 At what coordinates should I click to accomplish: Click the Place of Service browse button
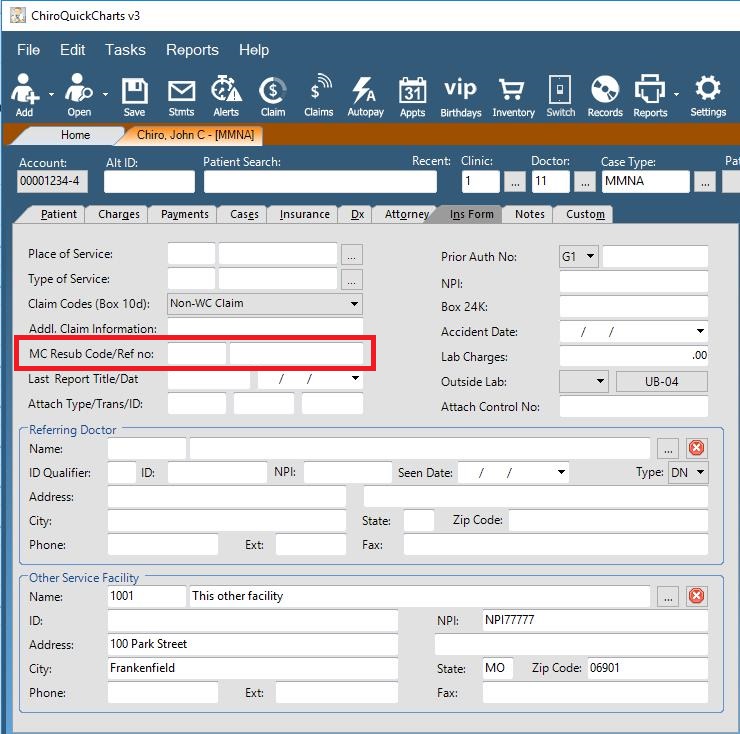351,254
